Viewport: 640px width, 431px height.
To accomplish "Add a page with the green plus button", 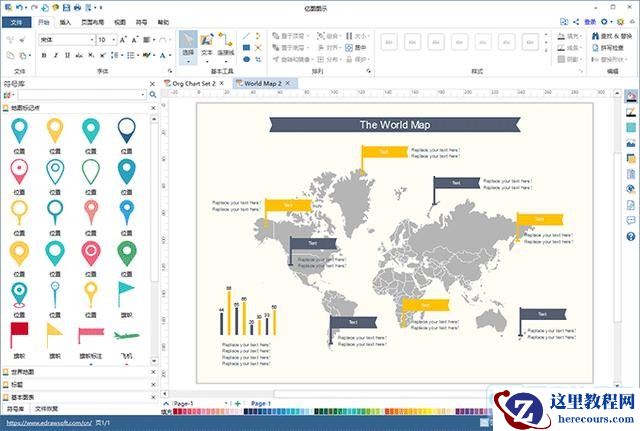I will (238, 404).
